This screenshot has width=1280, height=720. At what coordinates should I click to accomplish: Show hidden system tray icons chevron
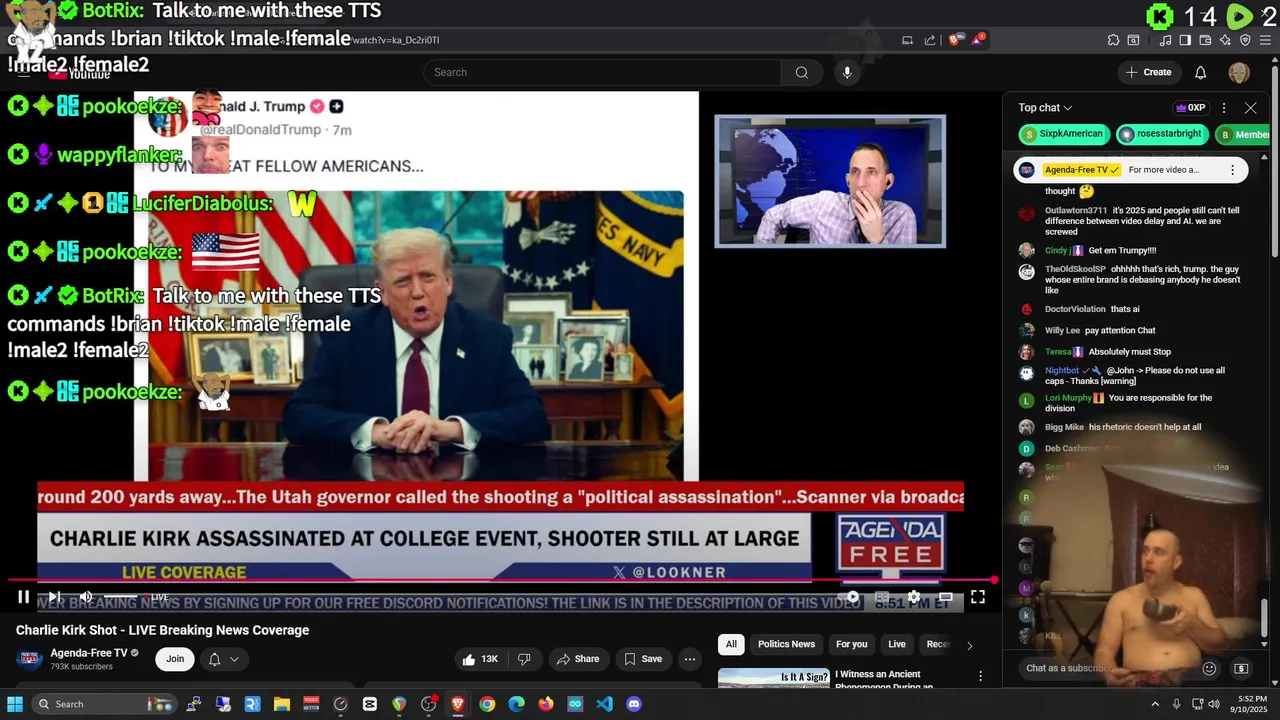1155,704
